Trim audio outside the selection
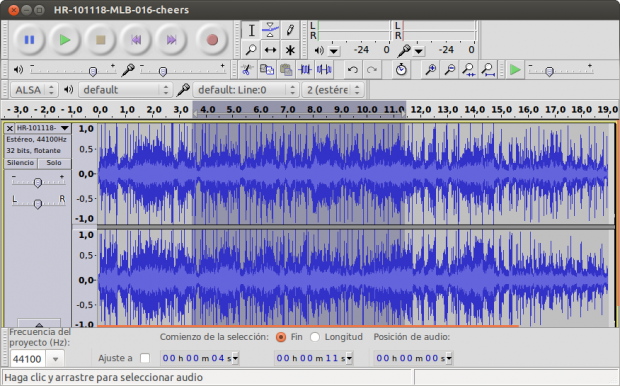620x386 pixels. coord(305,70)
